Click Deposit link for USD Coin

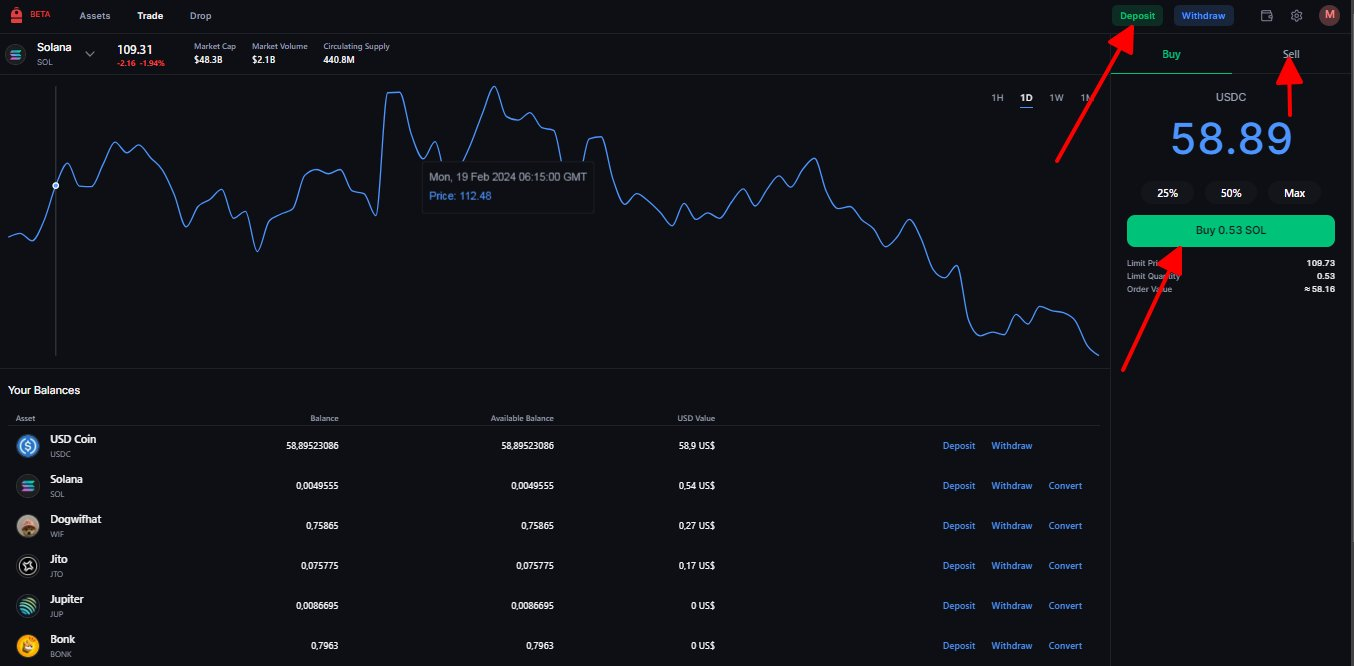[958, 446]
